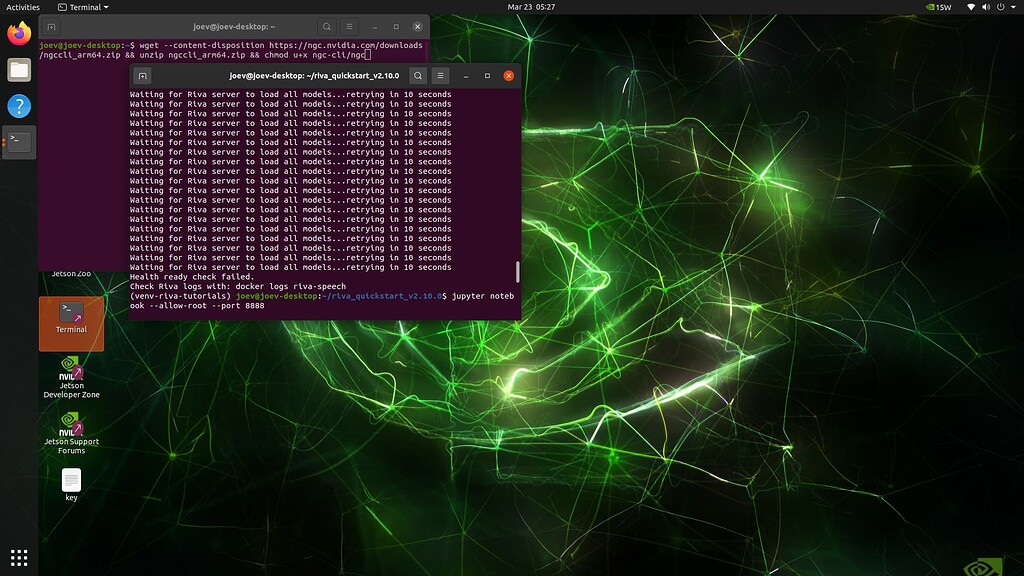Select the running Terminal icon in the dock

[19, 141]
